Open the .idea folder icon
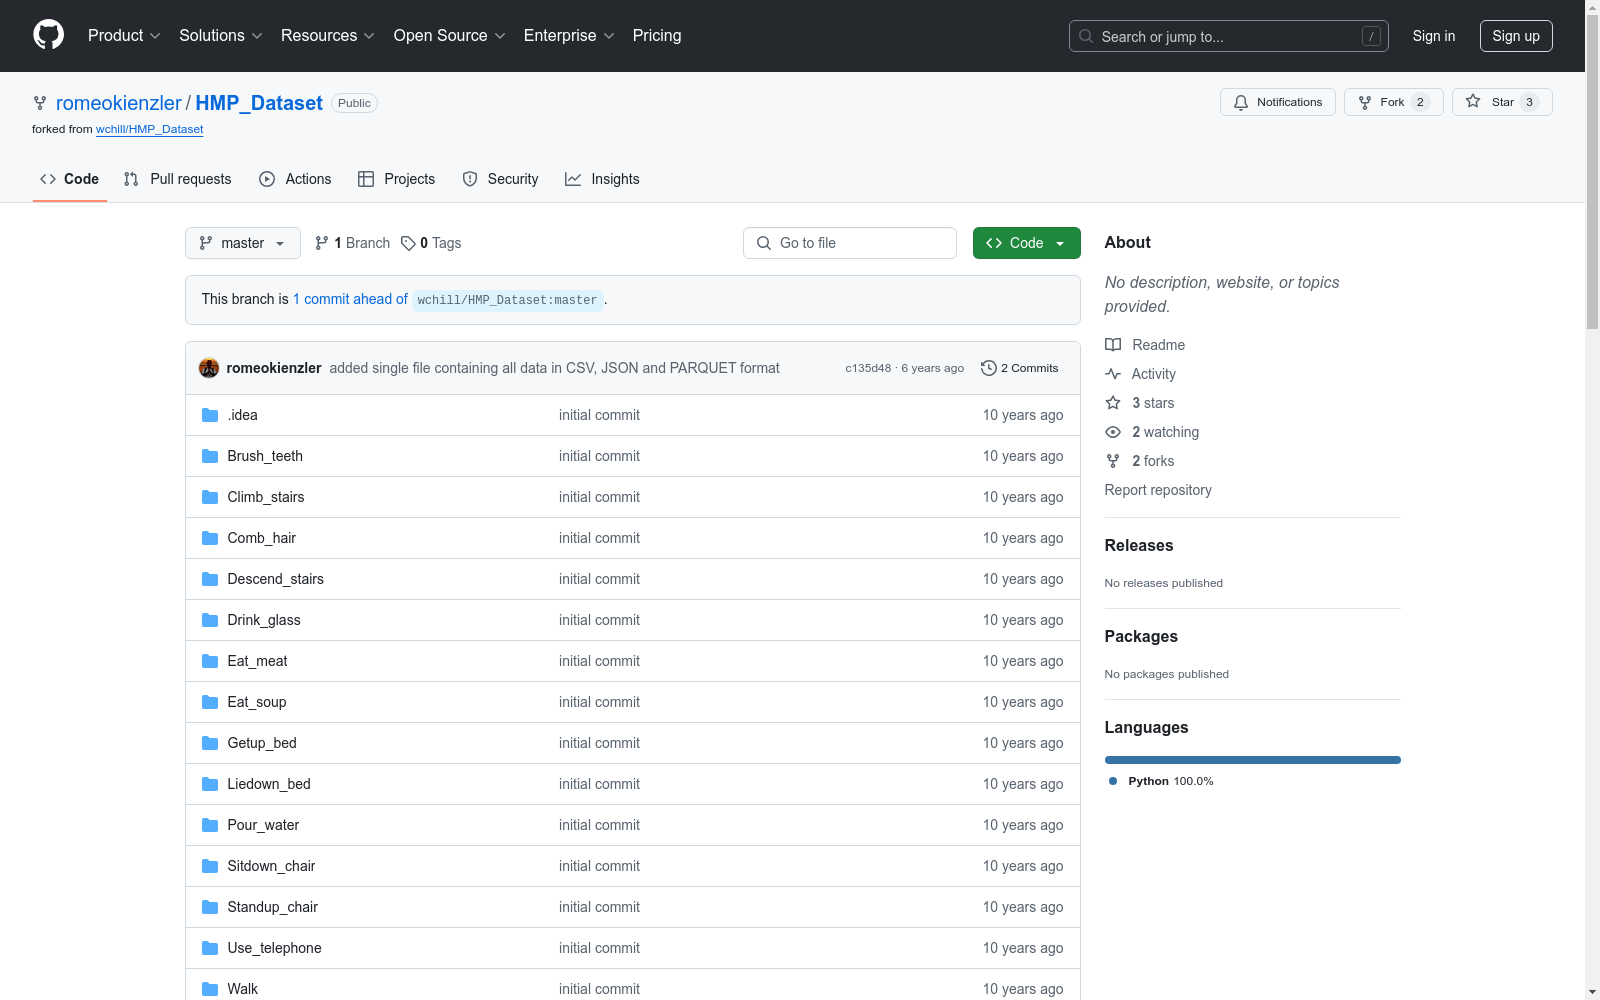 coord(210,415)
